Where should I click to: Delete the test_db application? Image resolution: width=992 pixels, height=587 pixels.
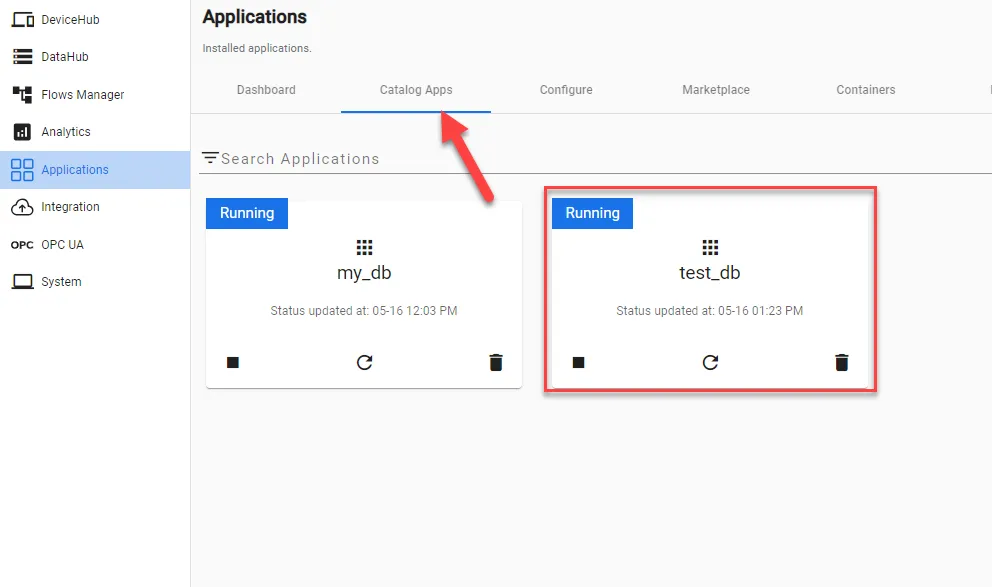(841, 362)
